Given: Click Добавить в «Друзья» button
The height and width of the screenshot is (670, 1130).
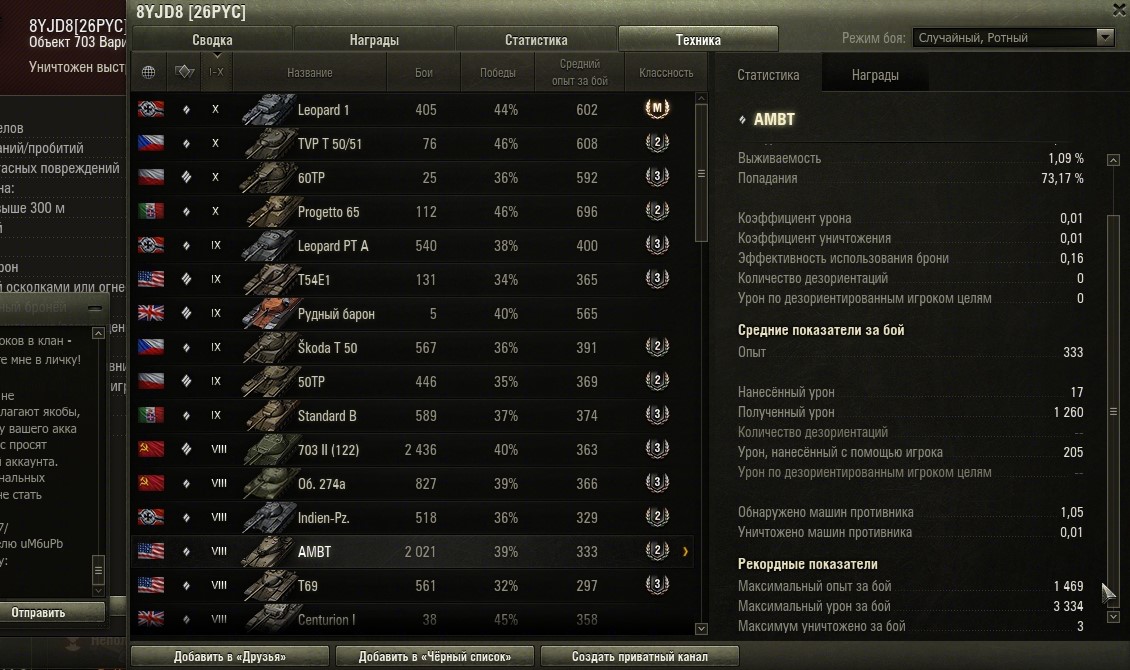Looking at the screenshot, I should (230, 656).
